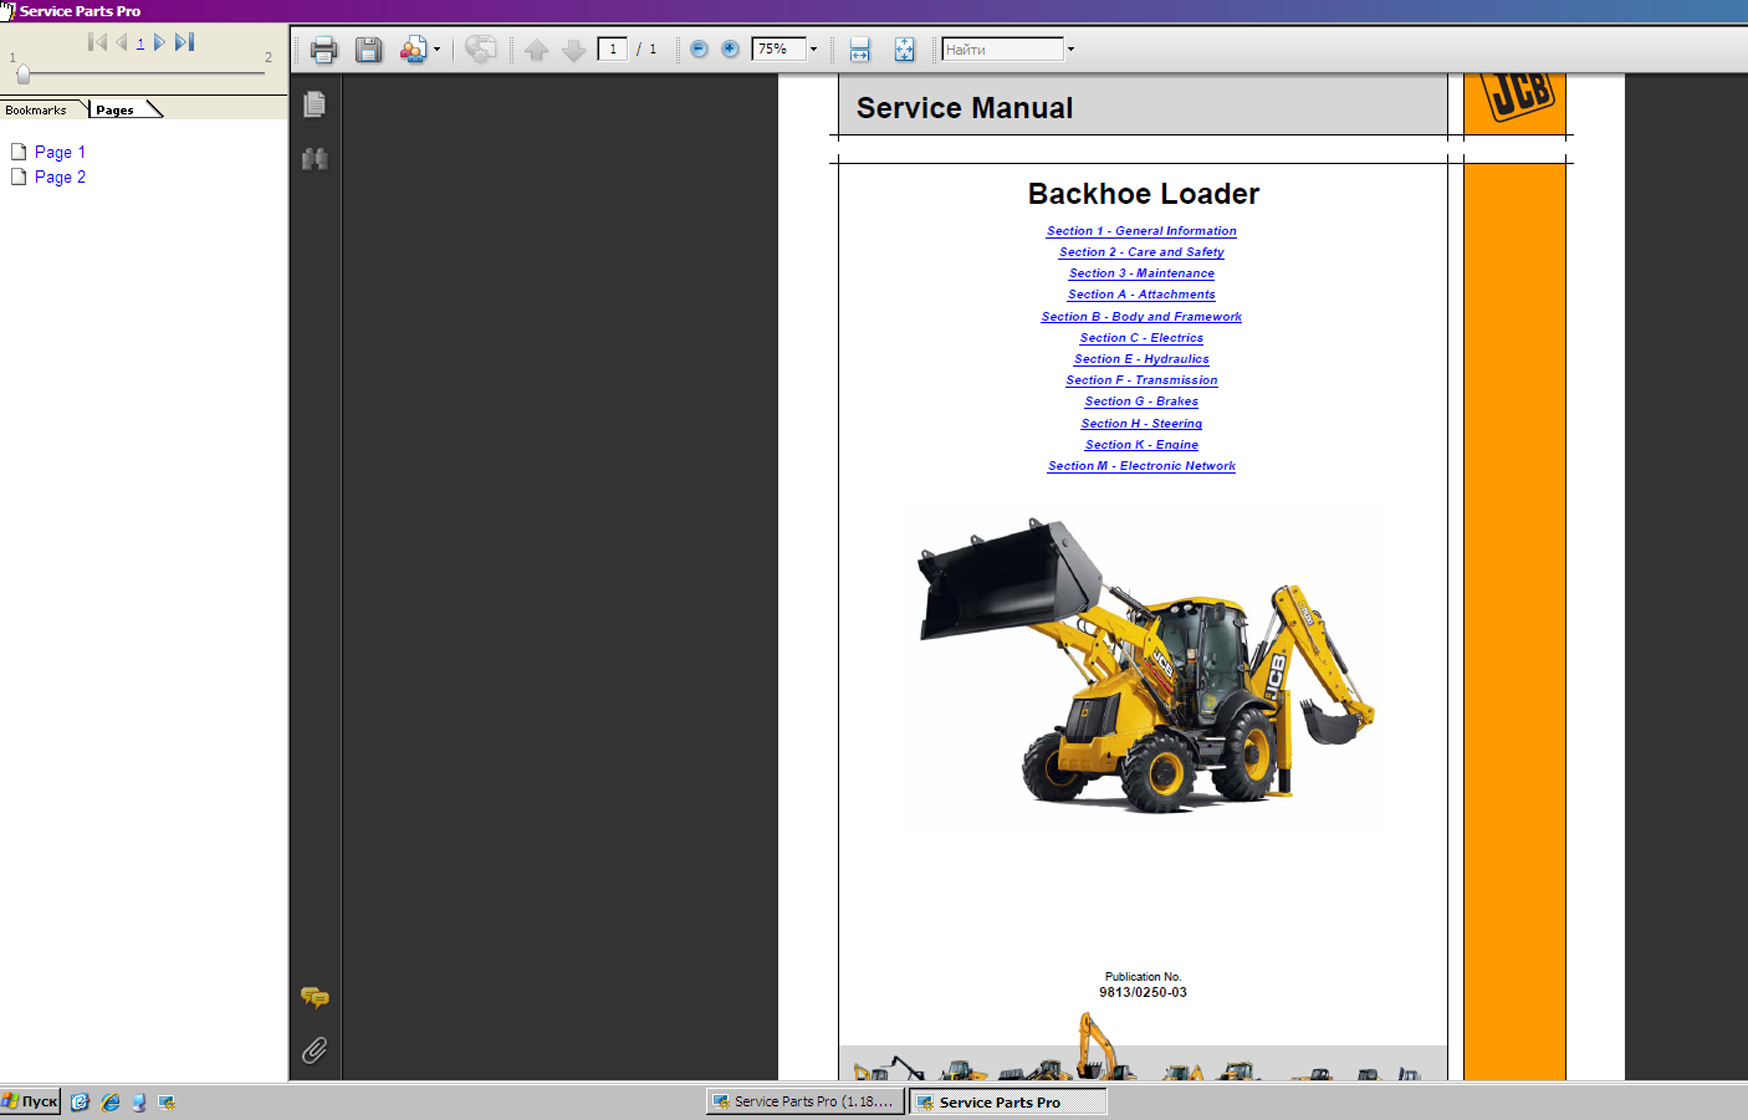Switch to the Pages tab
Viewport: 1748px width, 1120px height.
coord(115,110)
